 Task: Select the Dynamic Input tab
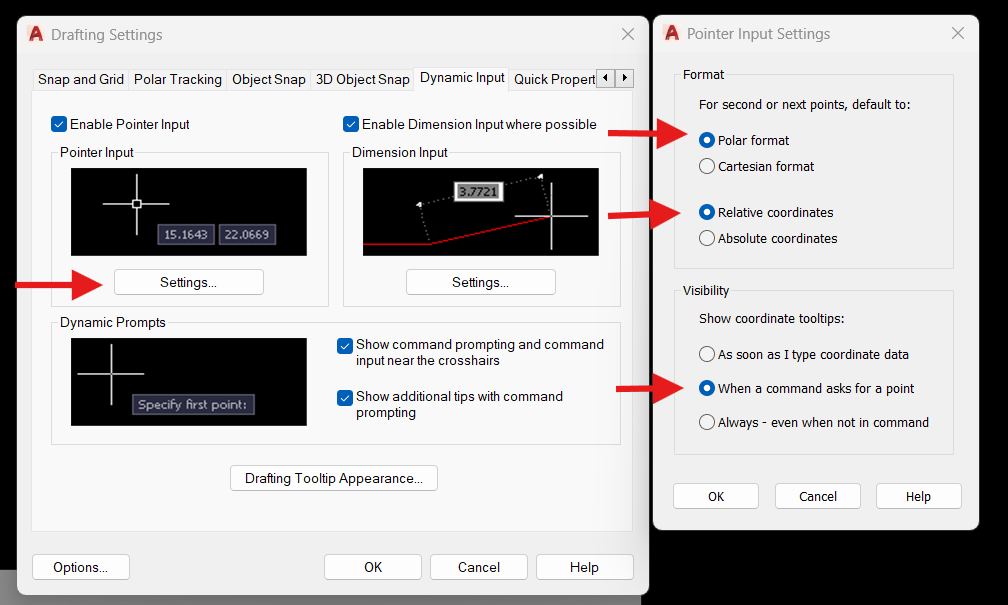coord(462,78)
